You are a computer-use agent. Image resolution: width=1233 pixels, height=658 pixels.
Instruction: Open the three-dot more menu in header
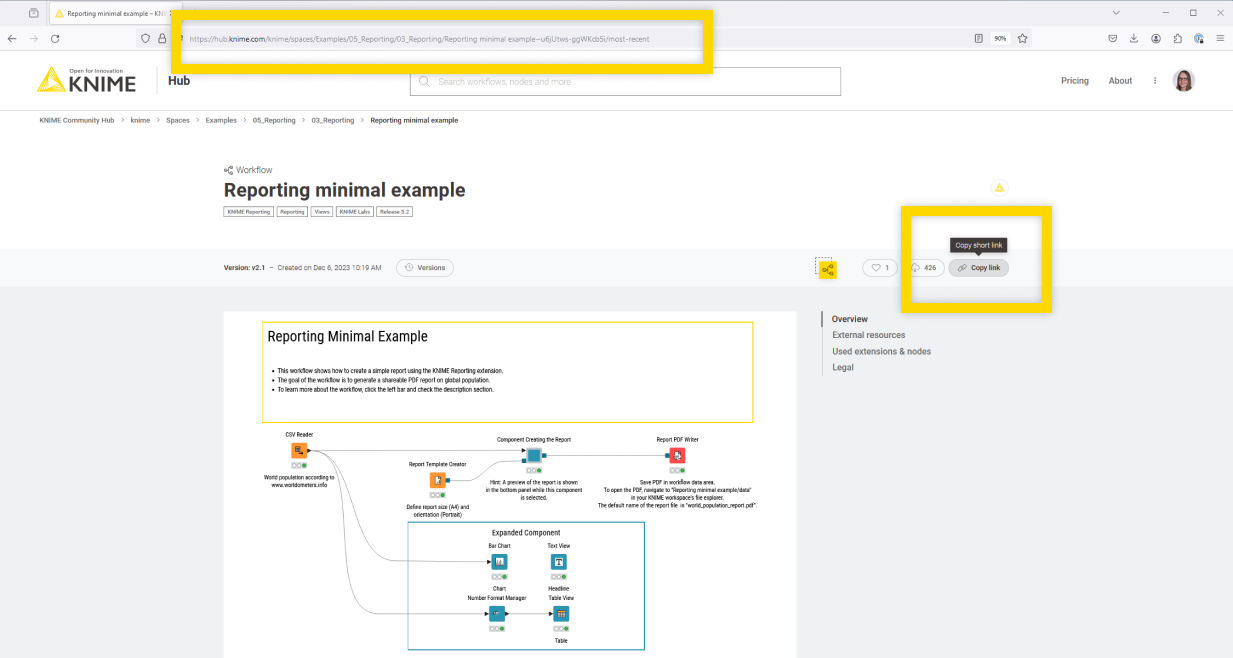click(1155, 81)
